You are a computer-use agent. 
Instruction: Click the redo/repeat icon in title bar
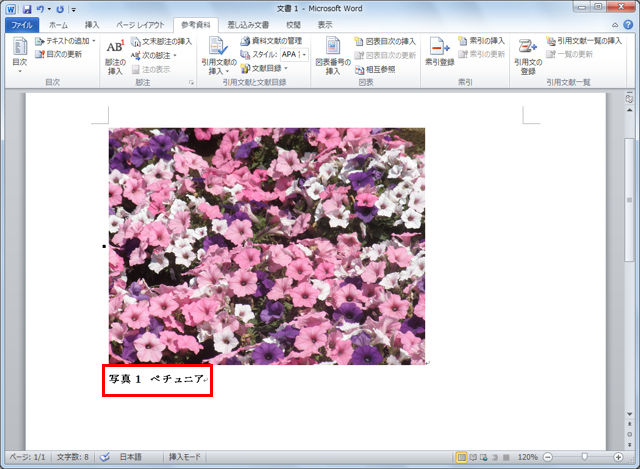coord(60,9)
